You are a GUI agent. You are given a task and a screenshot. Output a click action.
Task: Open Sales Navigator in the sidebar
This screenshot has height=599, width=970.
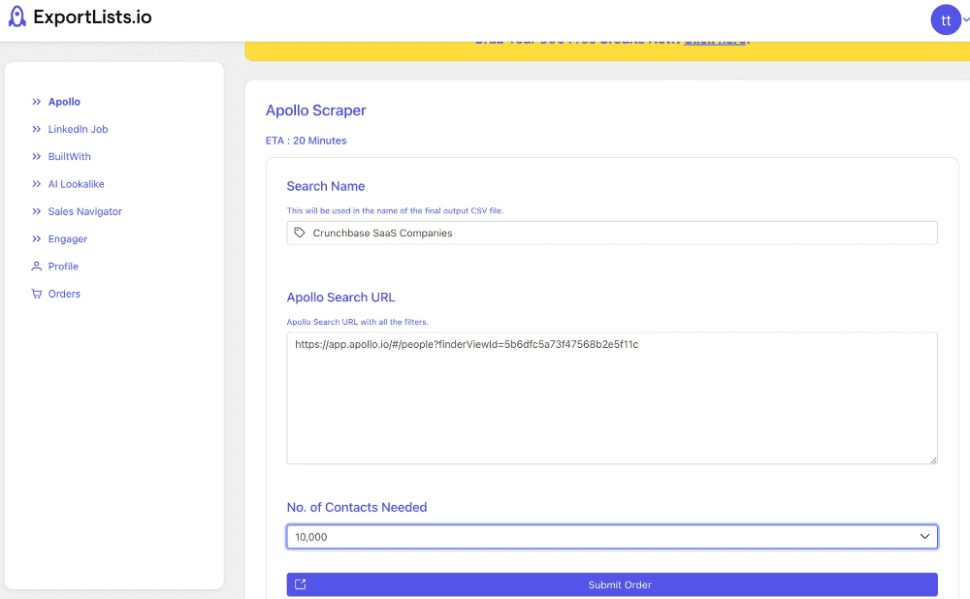pos(85,212)
